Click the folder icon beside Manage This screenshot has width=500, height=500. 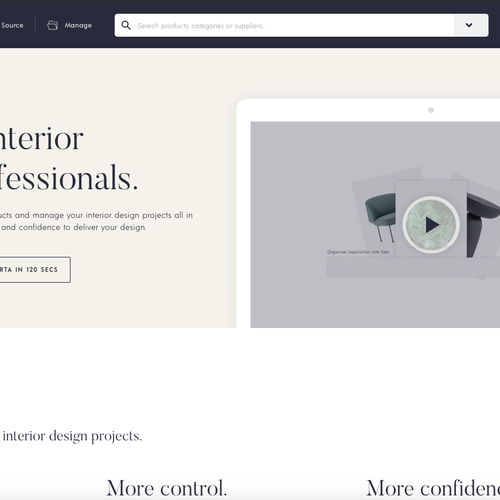[x=52, y=25]
